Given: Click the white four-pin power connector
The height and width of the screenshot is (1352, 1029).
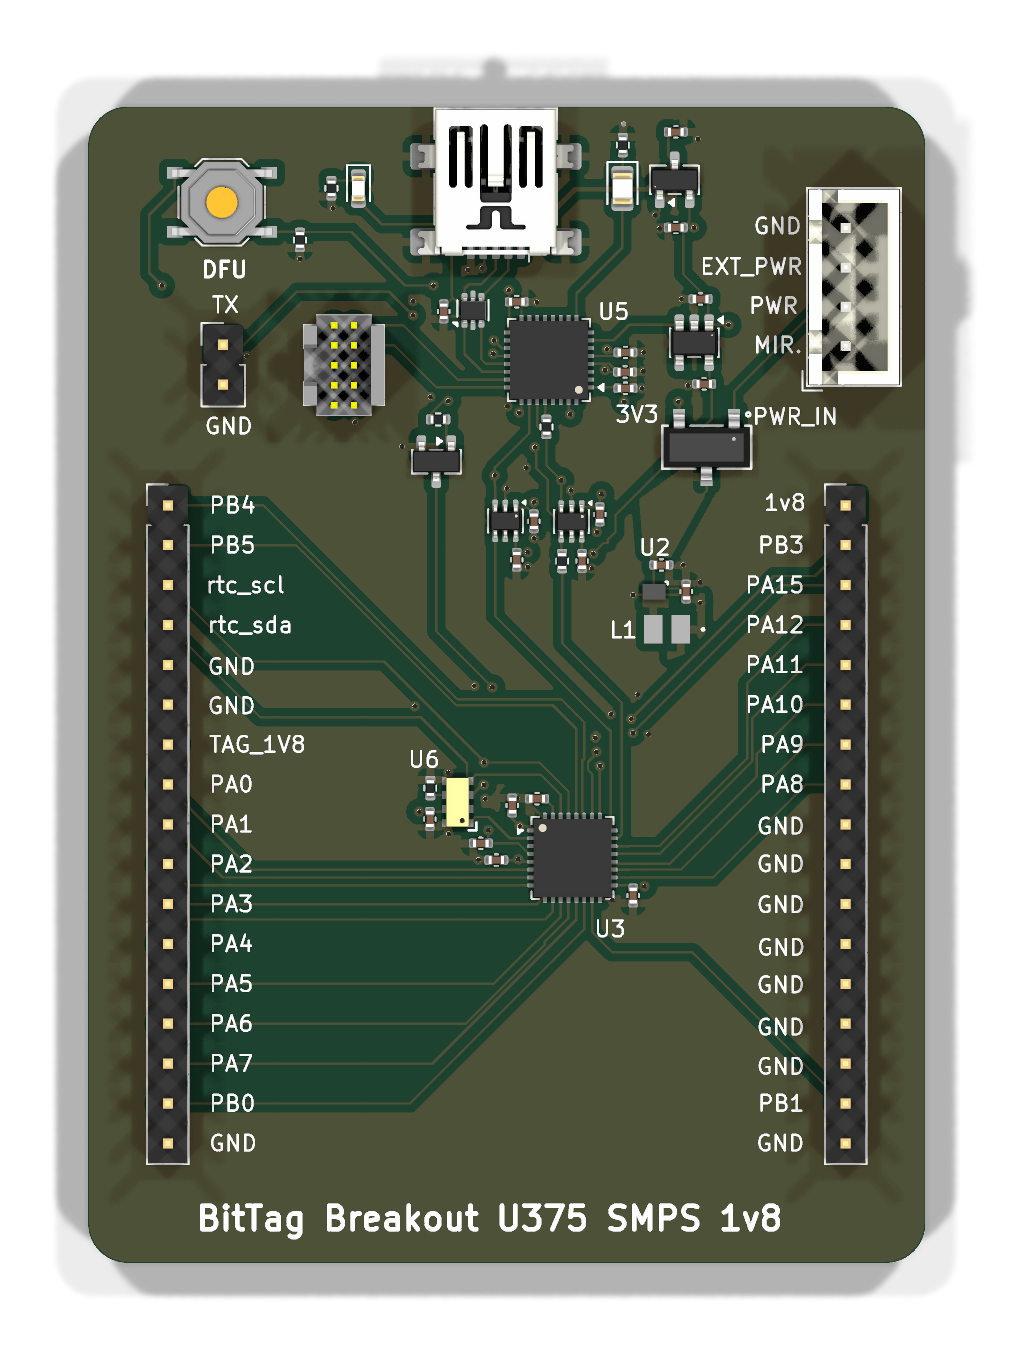Looking at the screenshot, I should [x=854, y=287].
